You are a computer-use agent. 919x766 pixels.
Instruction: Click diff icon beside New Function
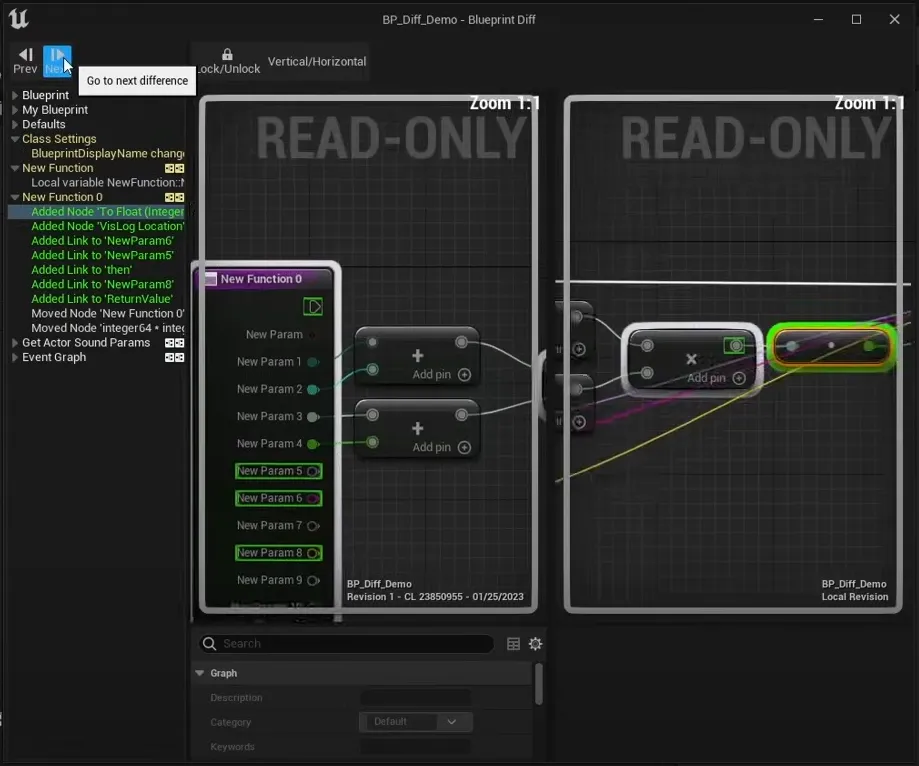(x=174, y=168)
